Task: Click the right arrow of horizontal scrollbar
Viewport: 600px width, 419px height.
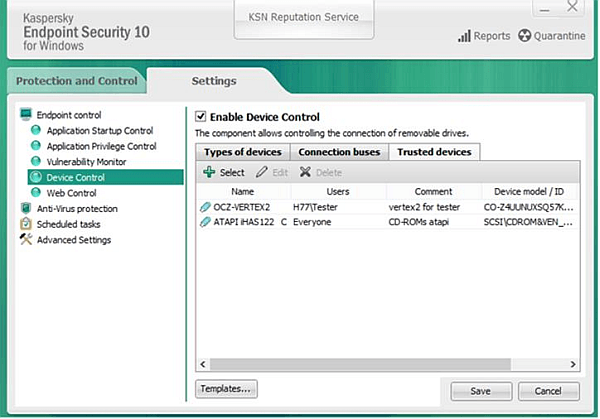Action: pyautogui.click(x=573, y=364)
